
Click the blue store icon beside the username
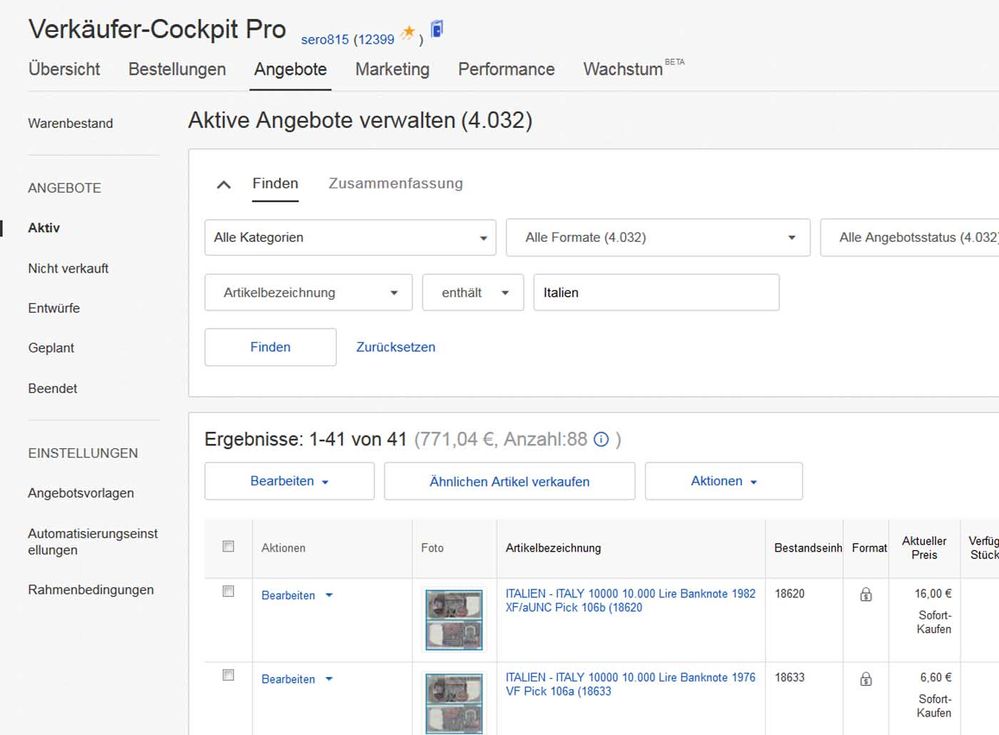click(x=437, y=30)
